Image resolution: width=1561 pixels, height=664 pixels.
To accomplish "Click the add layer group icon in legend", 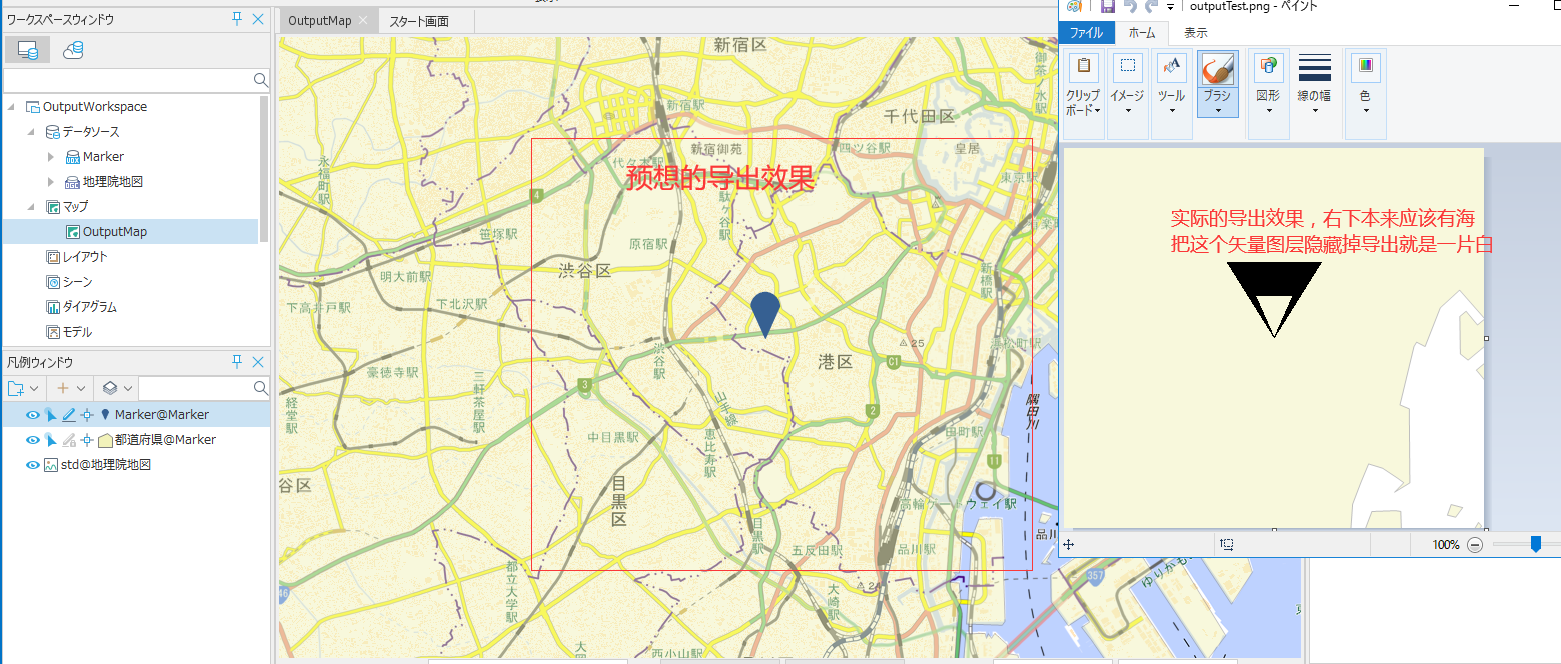I will (x=15, y=388).
